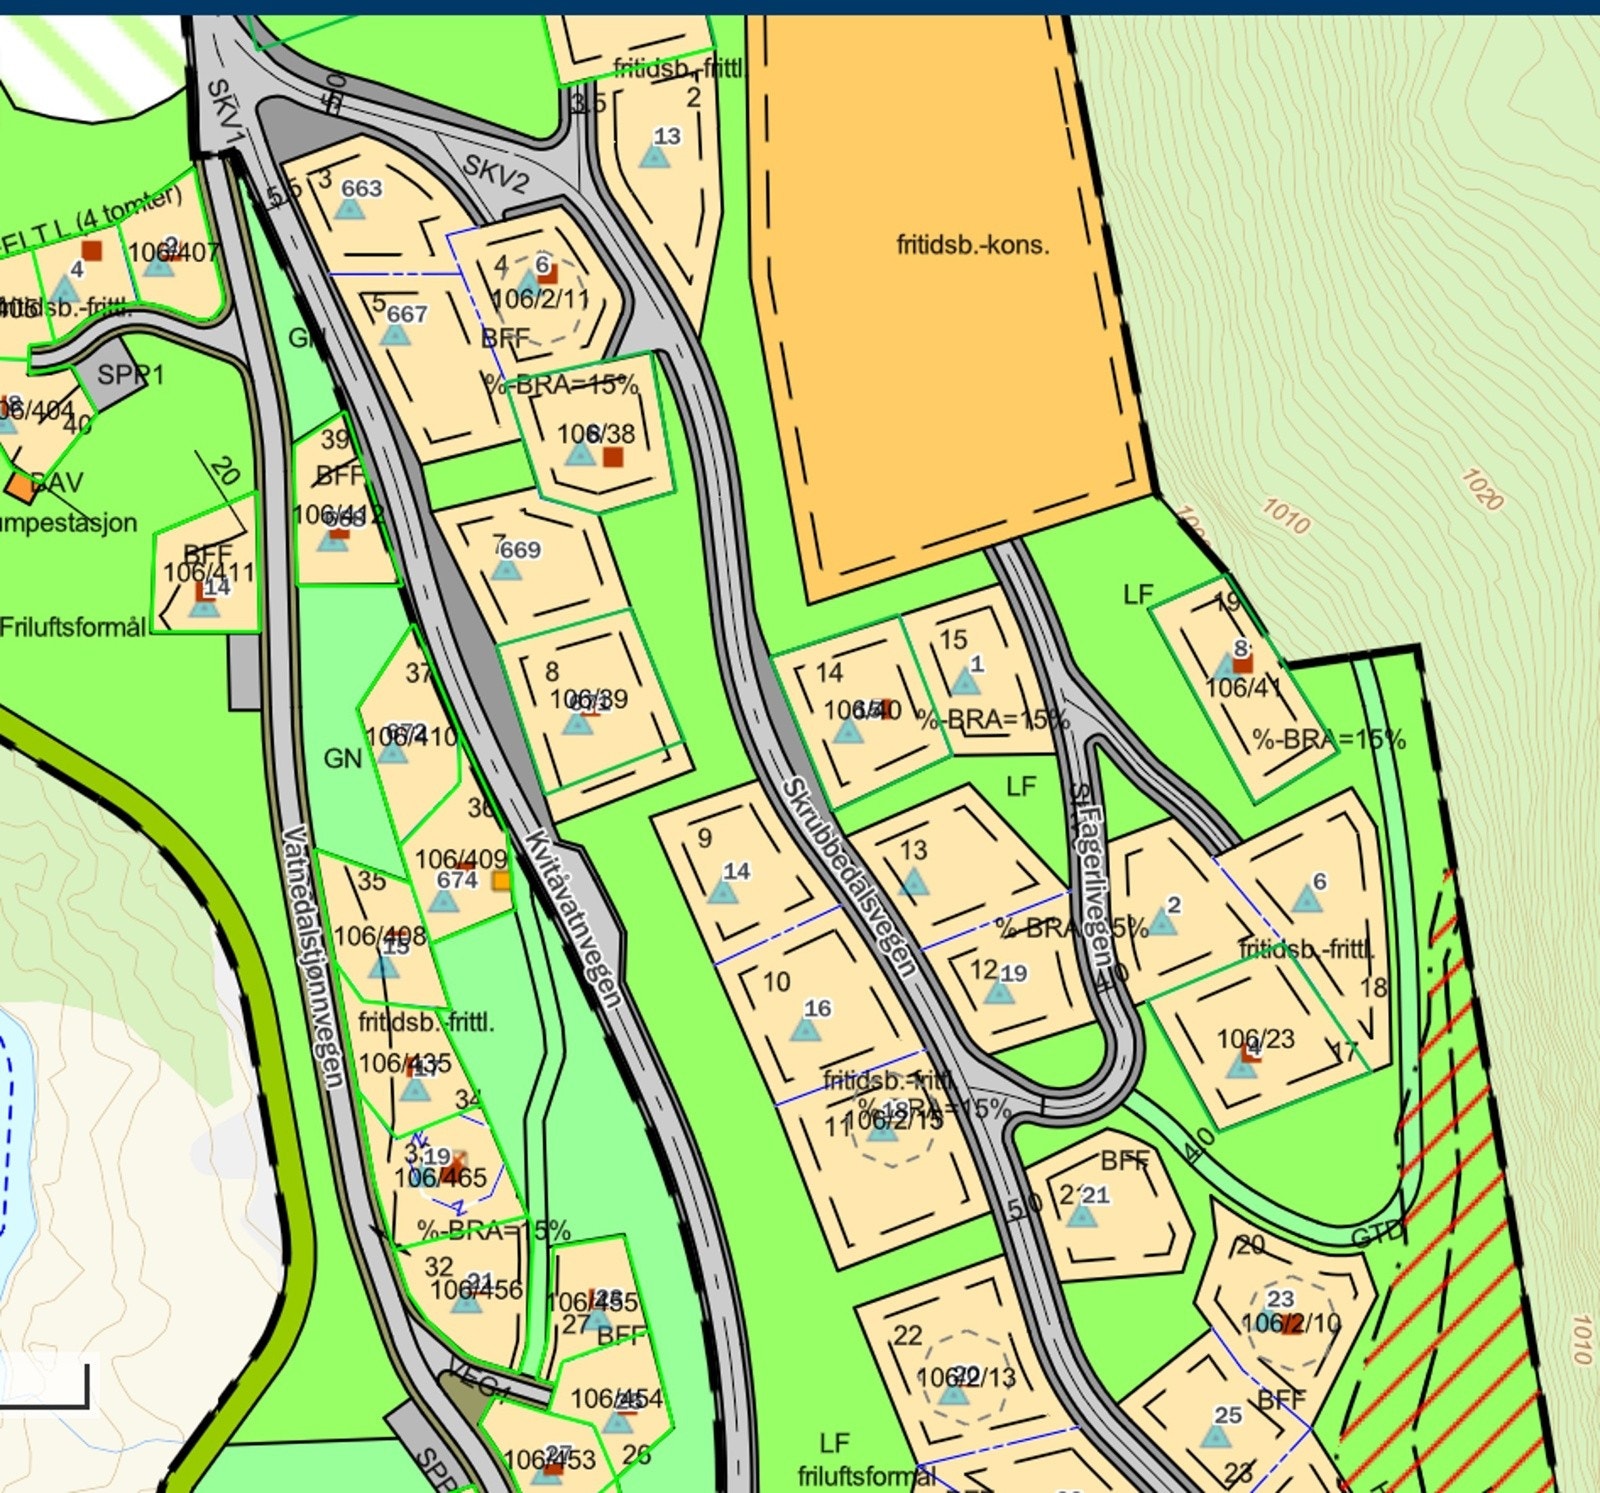
Task: Select the triangle marker on parcel 106/456
Action: coord(465,1299)
